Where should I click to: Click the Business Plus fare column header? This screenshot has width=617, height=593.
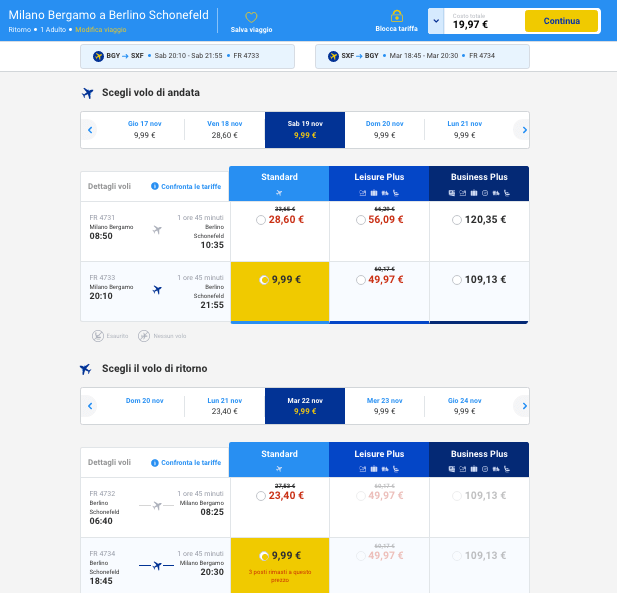(x=479, y=183)
